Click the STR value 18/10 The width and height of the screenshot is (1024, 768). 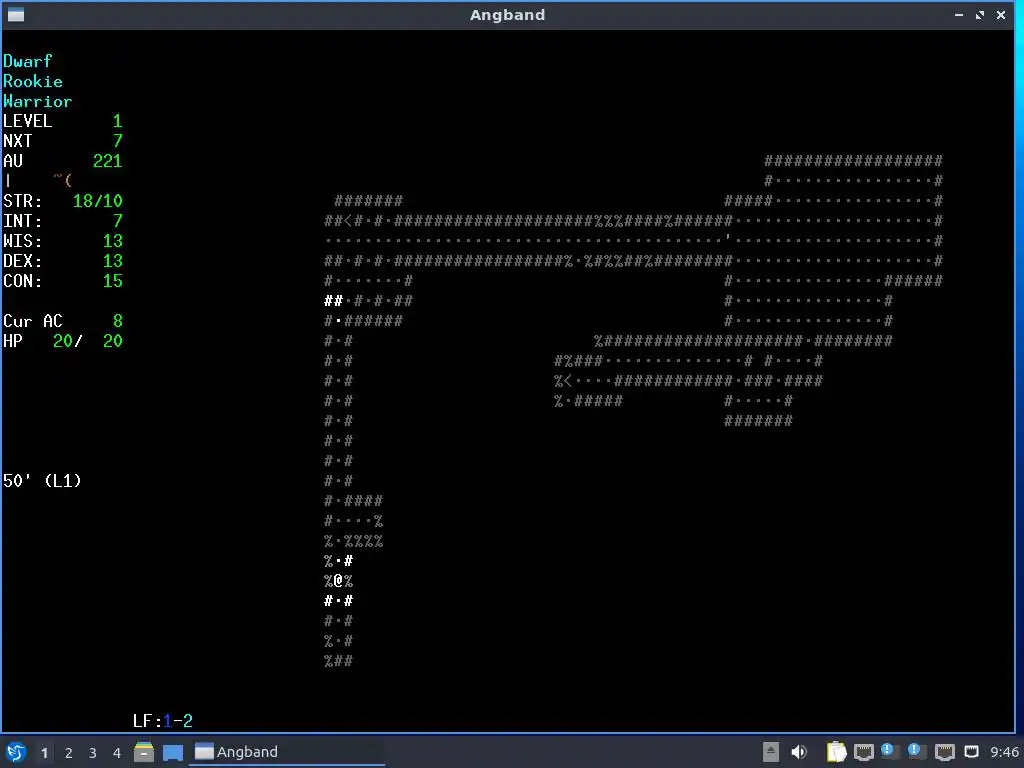click(x=98, y=201)
